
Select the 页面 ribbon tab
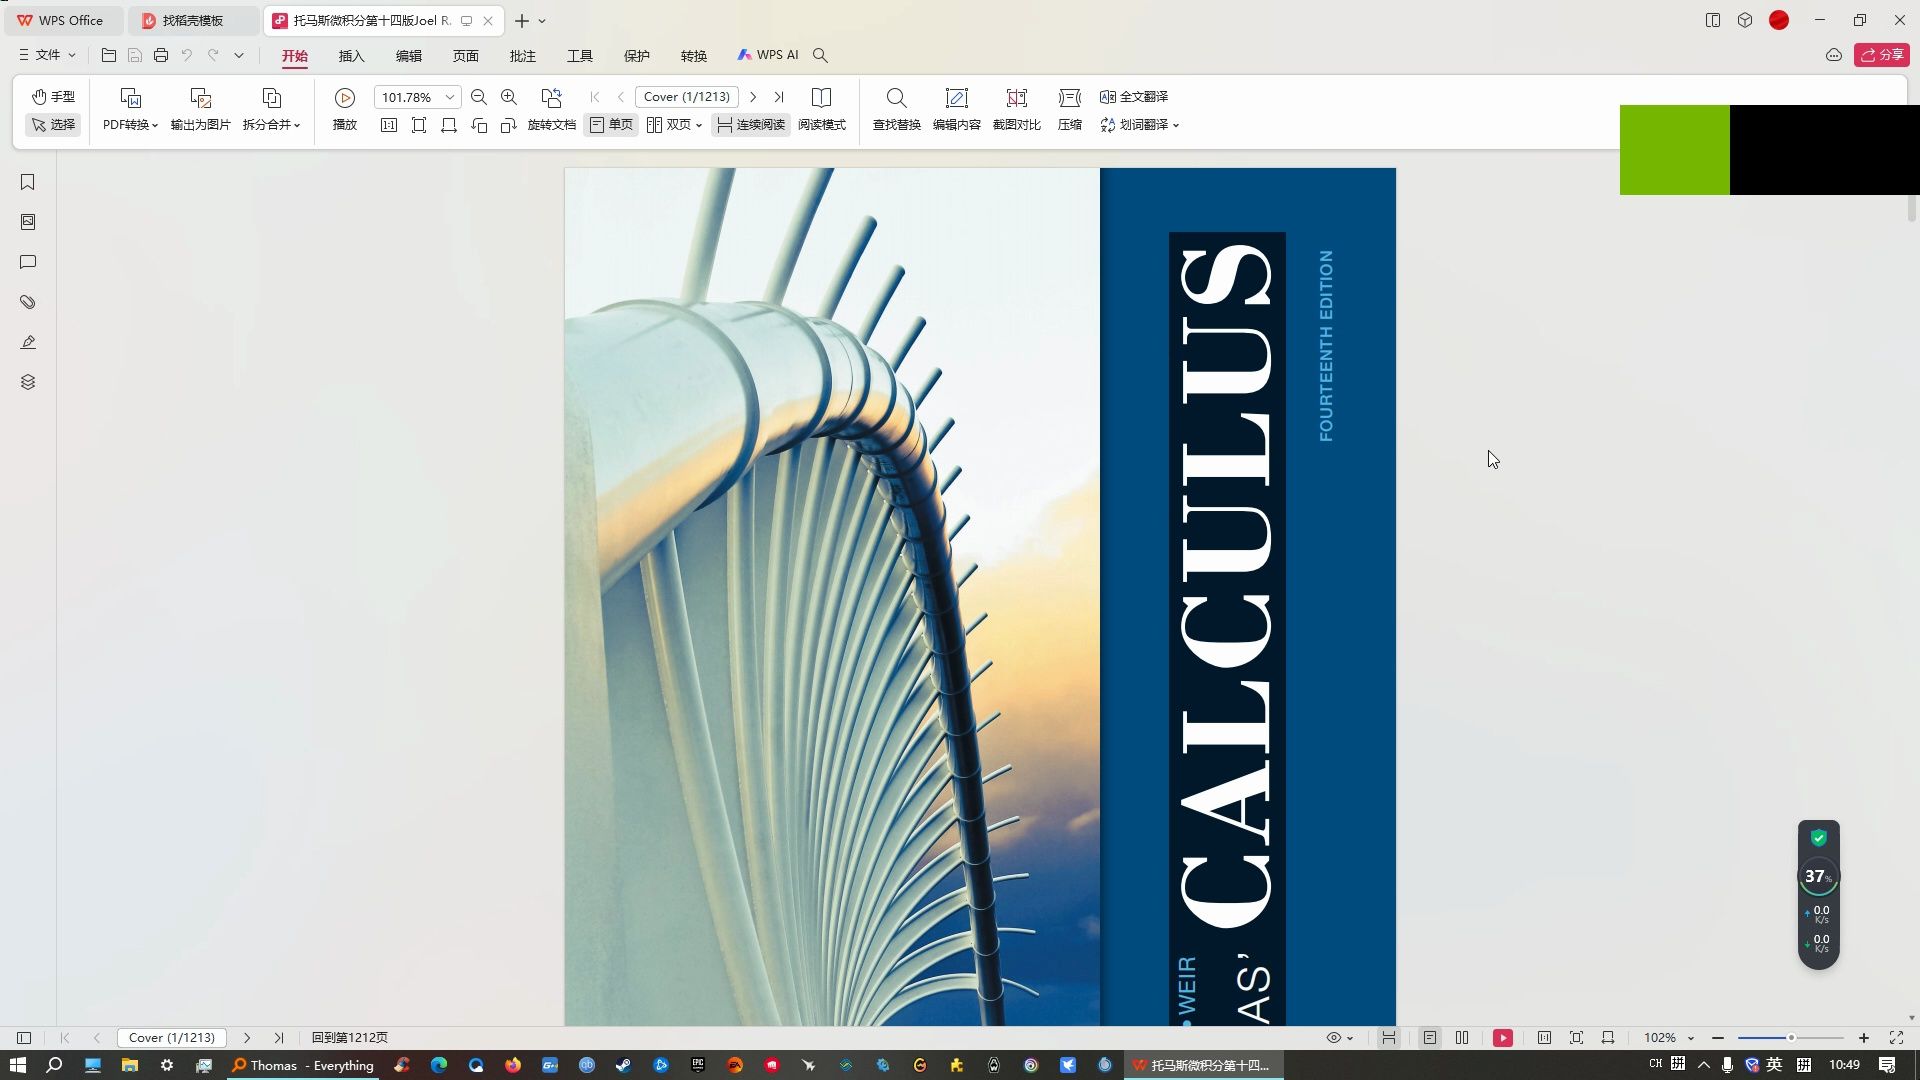pyautogui.click(x=465, y=54)
